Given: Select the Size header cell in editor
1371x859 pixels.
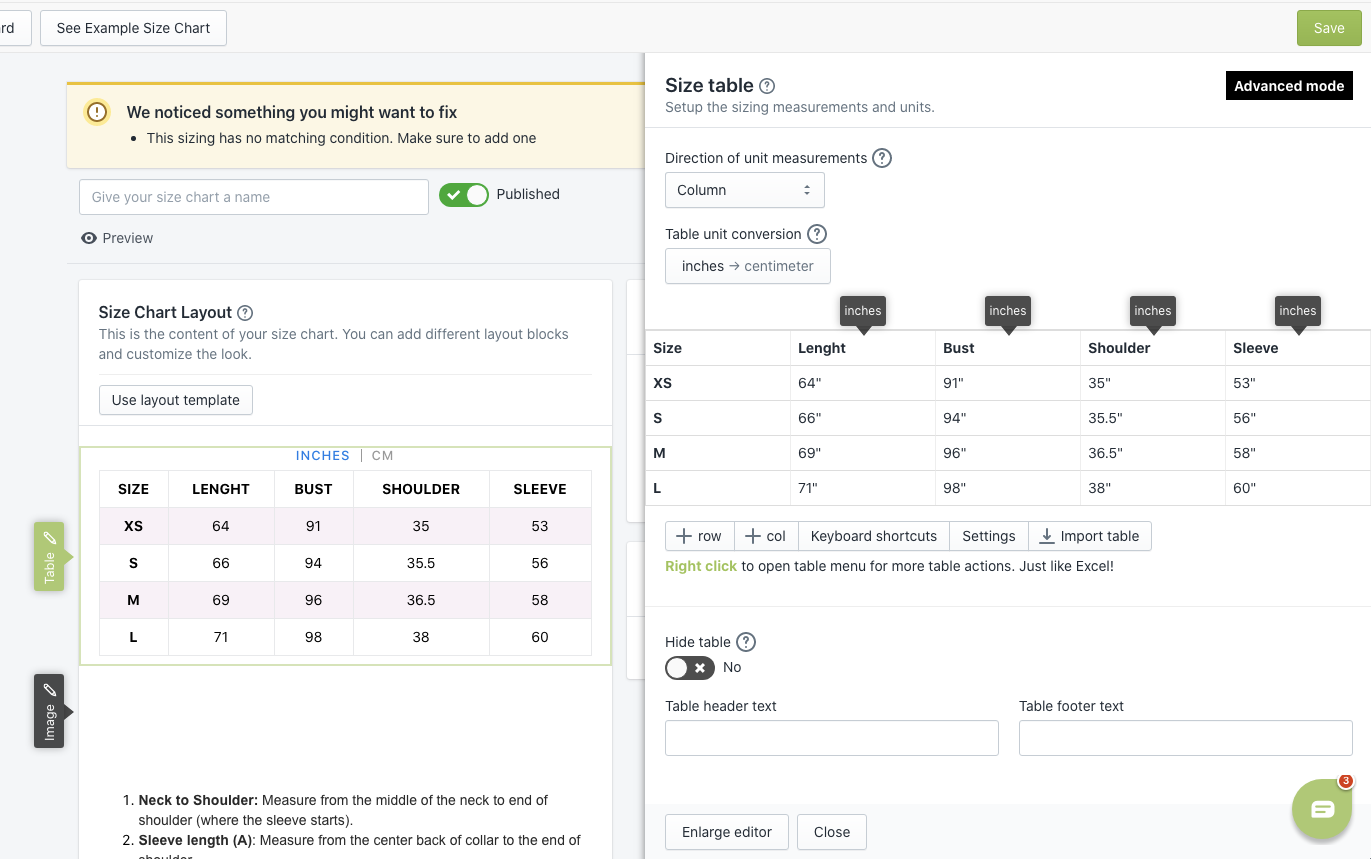Looking at the screenshot, I should click(x=718, y=348).
